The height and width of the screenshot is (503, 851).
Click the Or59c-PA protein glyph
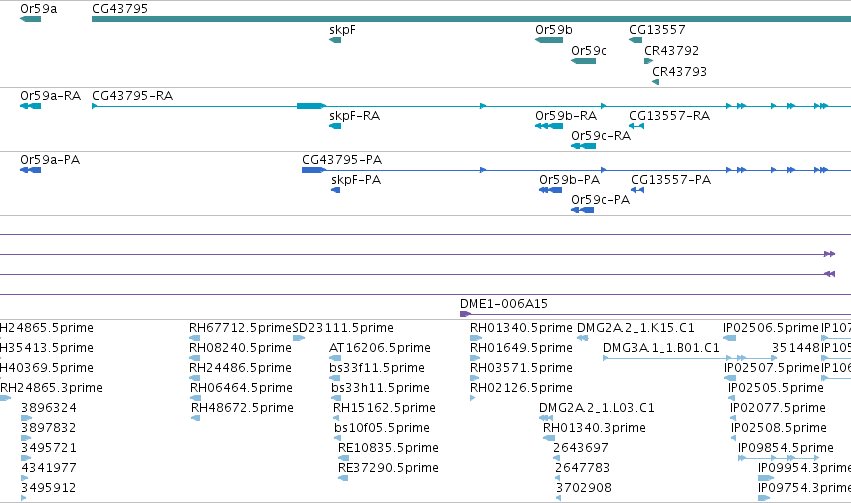click(582, 210)
